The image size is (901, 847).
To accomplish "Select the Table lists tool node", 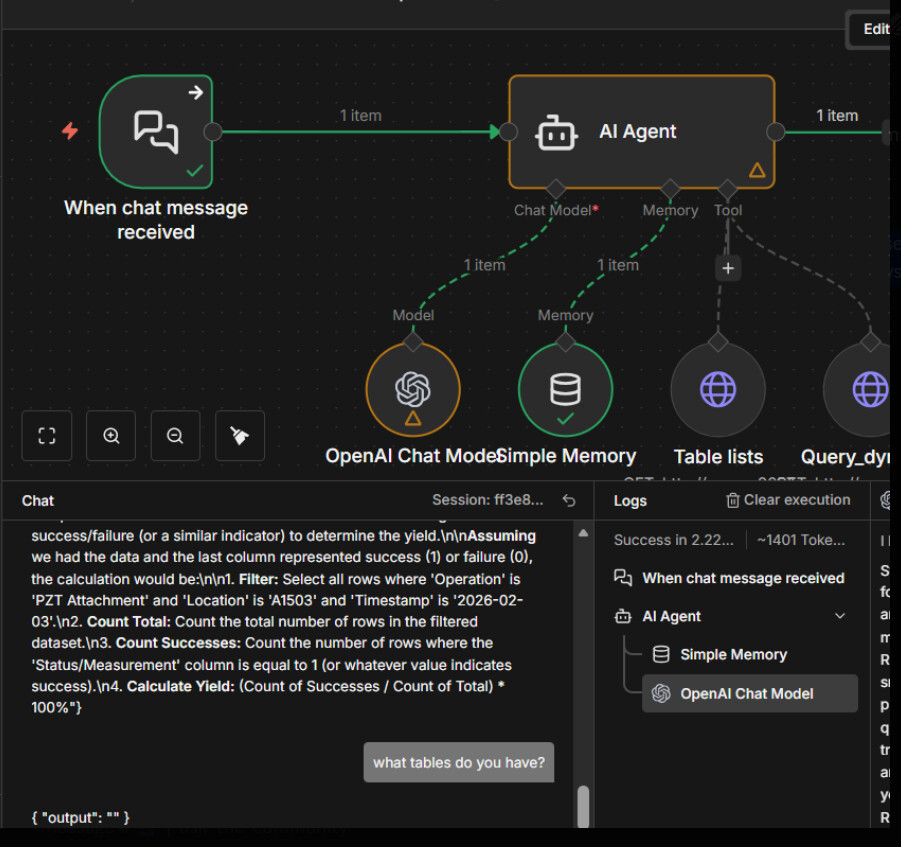I will 717,389.
